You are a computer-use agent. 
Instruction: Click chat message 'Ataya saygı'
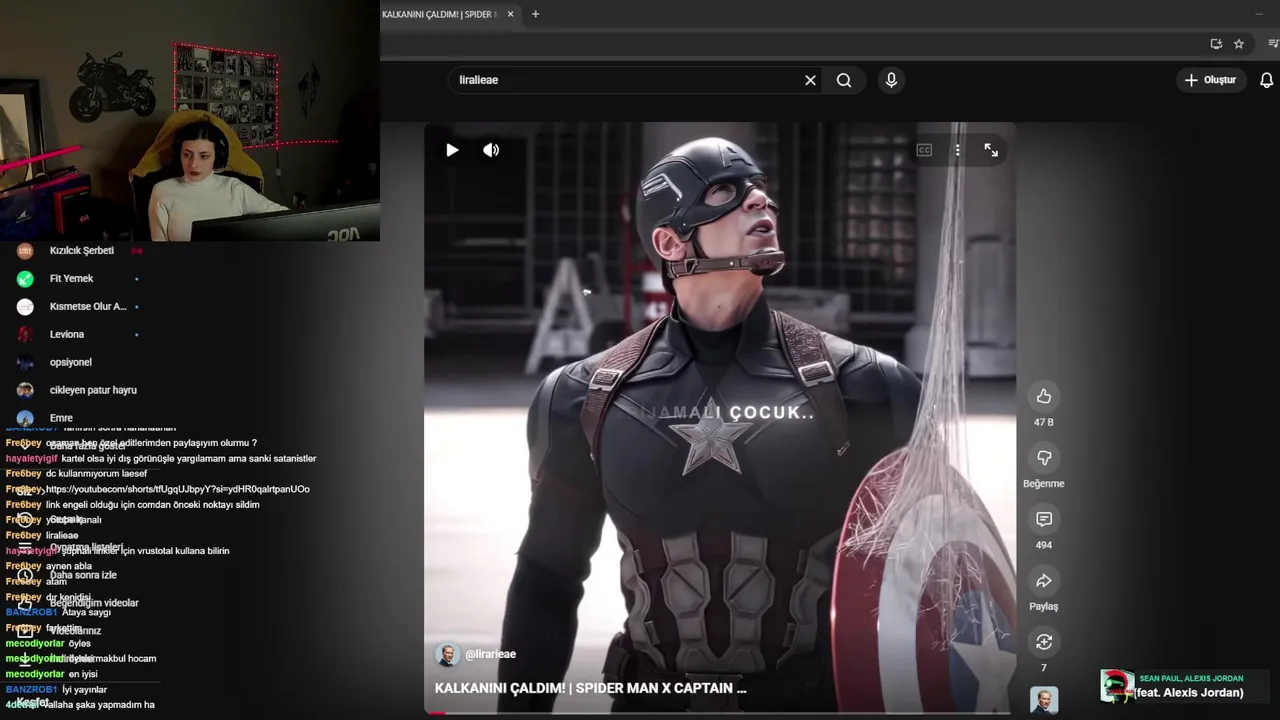86,612
